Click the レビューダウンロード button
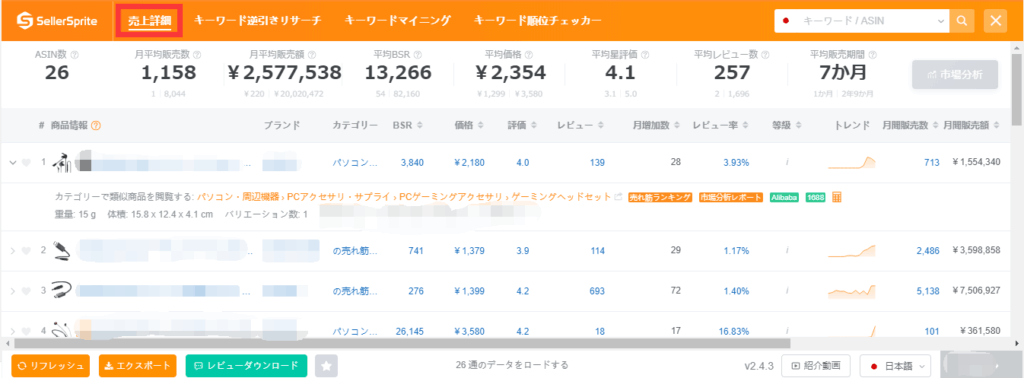The height and width of the screenshot is (378, 1024). pyautogui.click(x=246, y=366)
